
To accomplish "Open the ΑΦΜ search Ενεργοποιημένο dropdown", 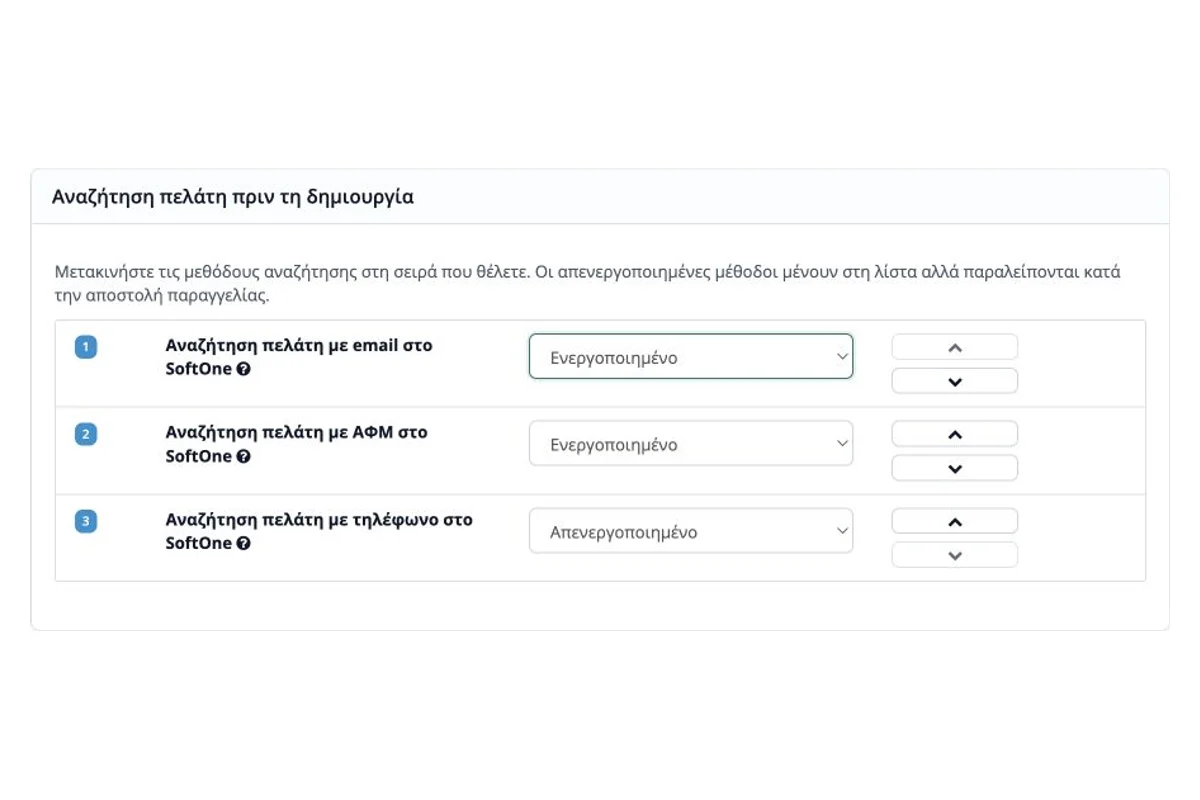I will point(691,444).
